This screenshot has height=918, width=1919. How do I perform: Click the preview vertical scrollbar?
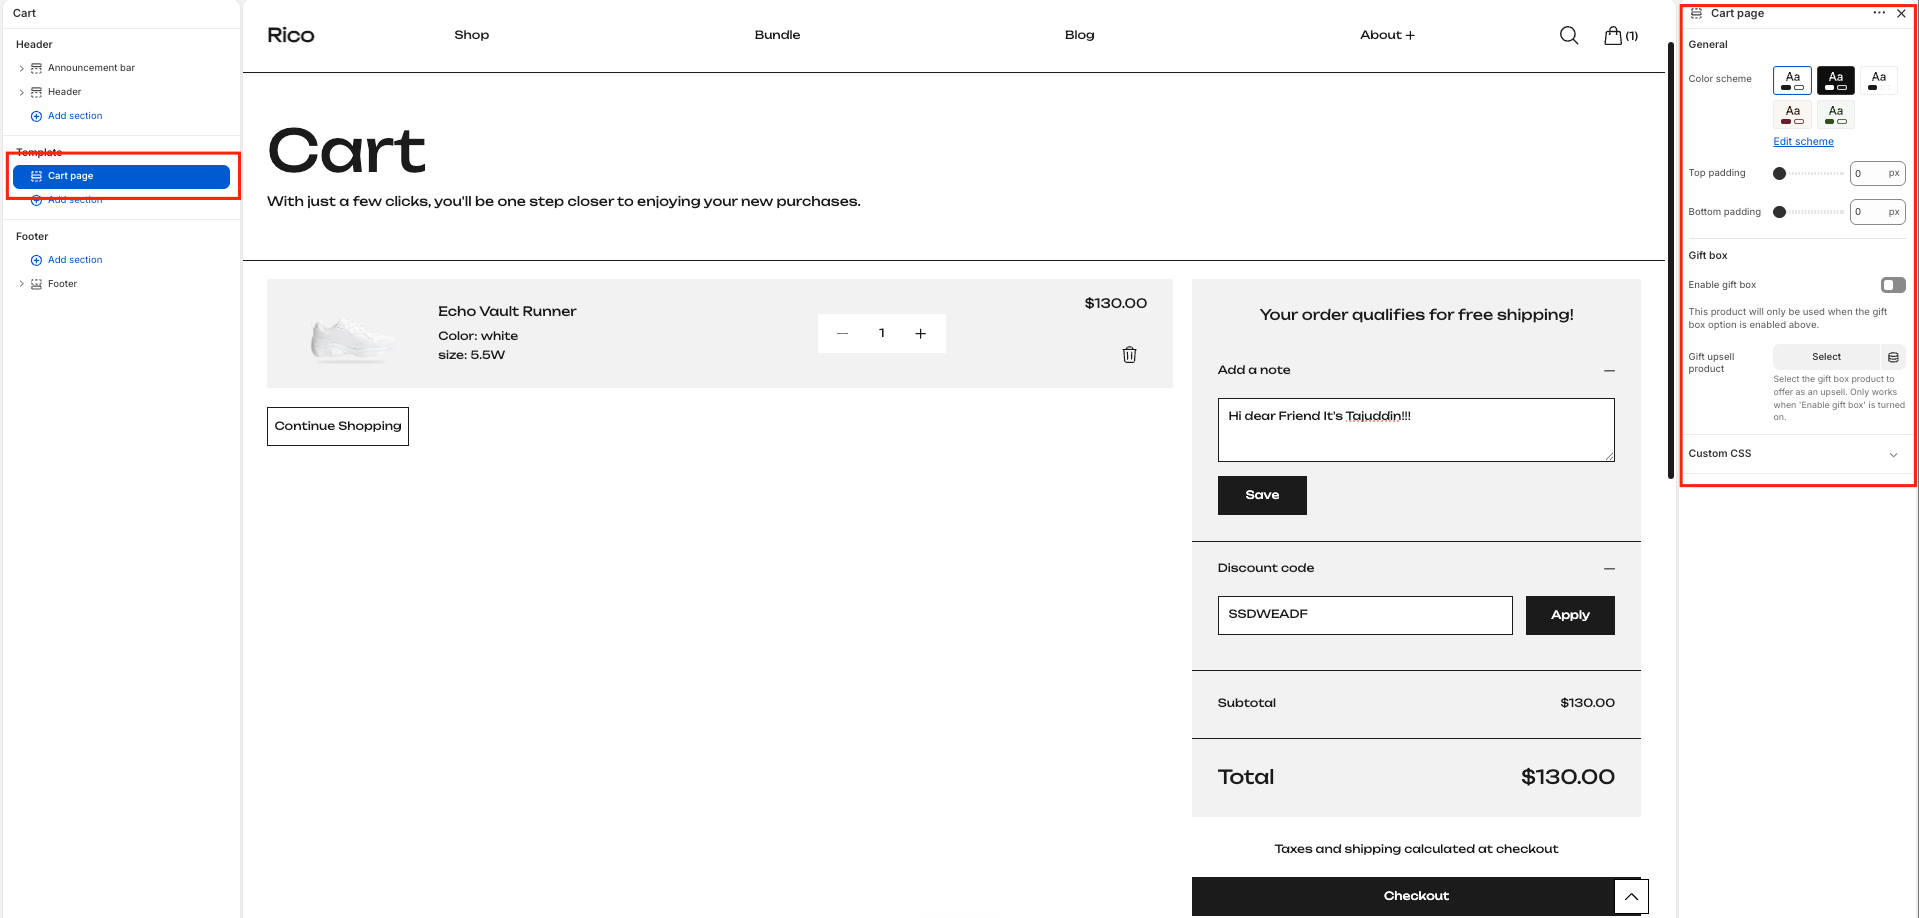tap(1670, 260)
